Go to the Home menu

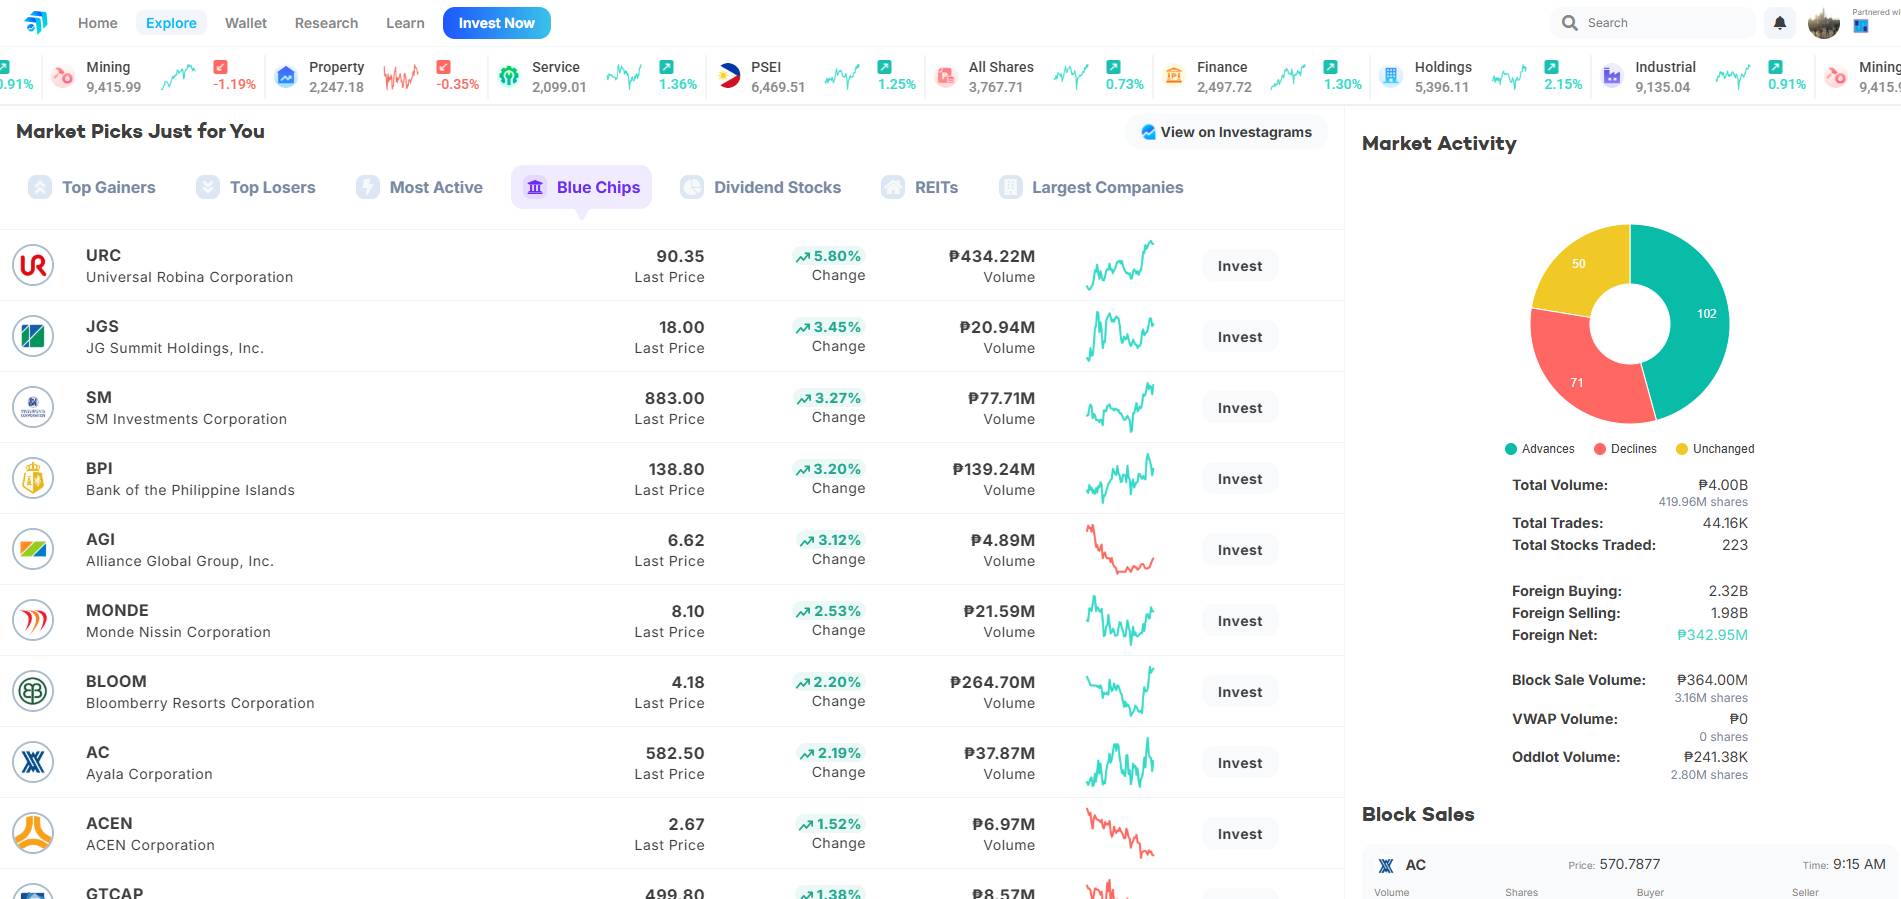tap(98, 23)
